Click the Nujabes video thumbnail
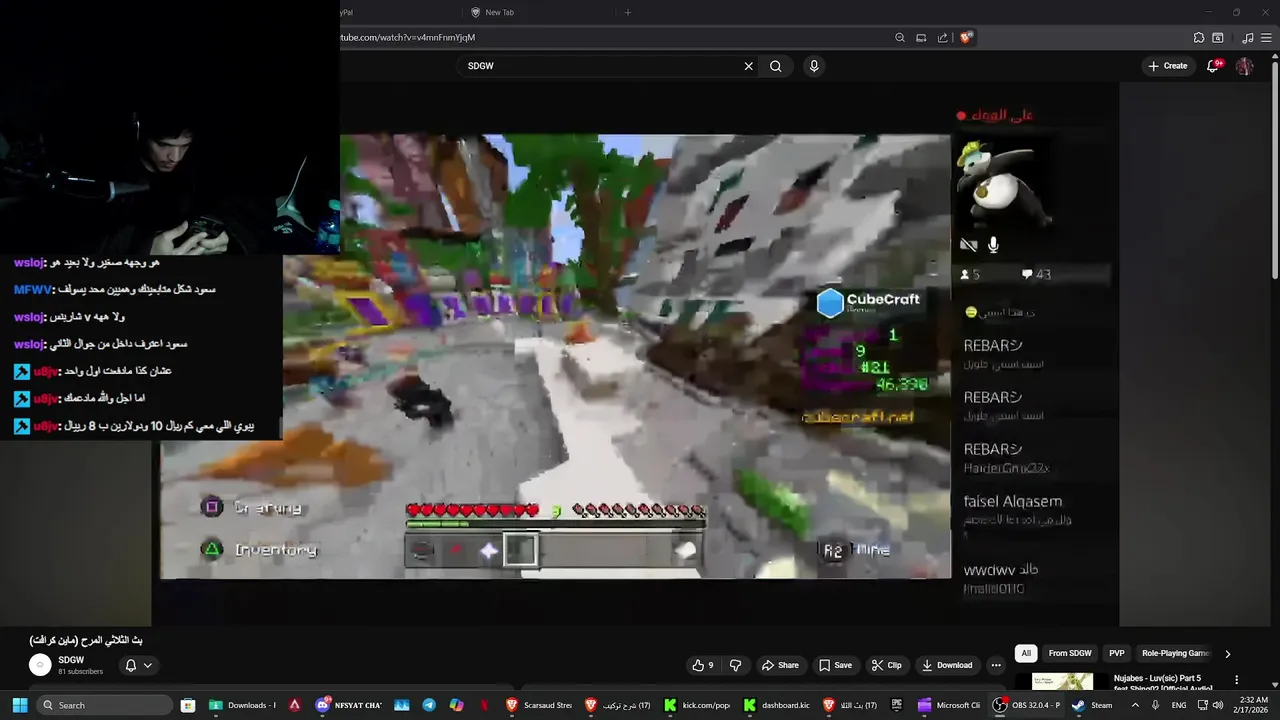 [1062, 681]
